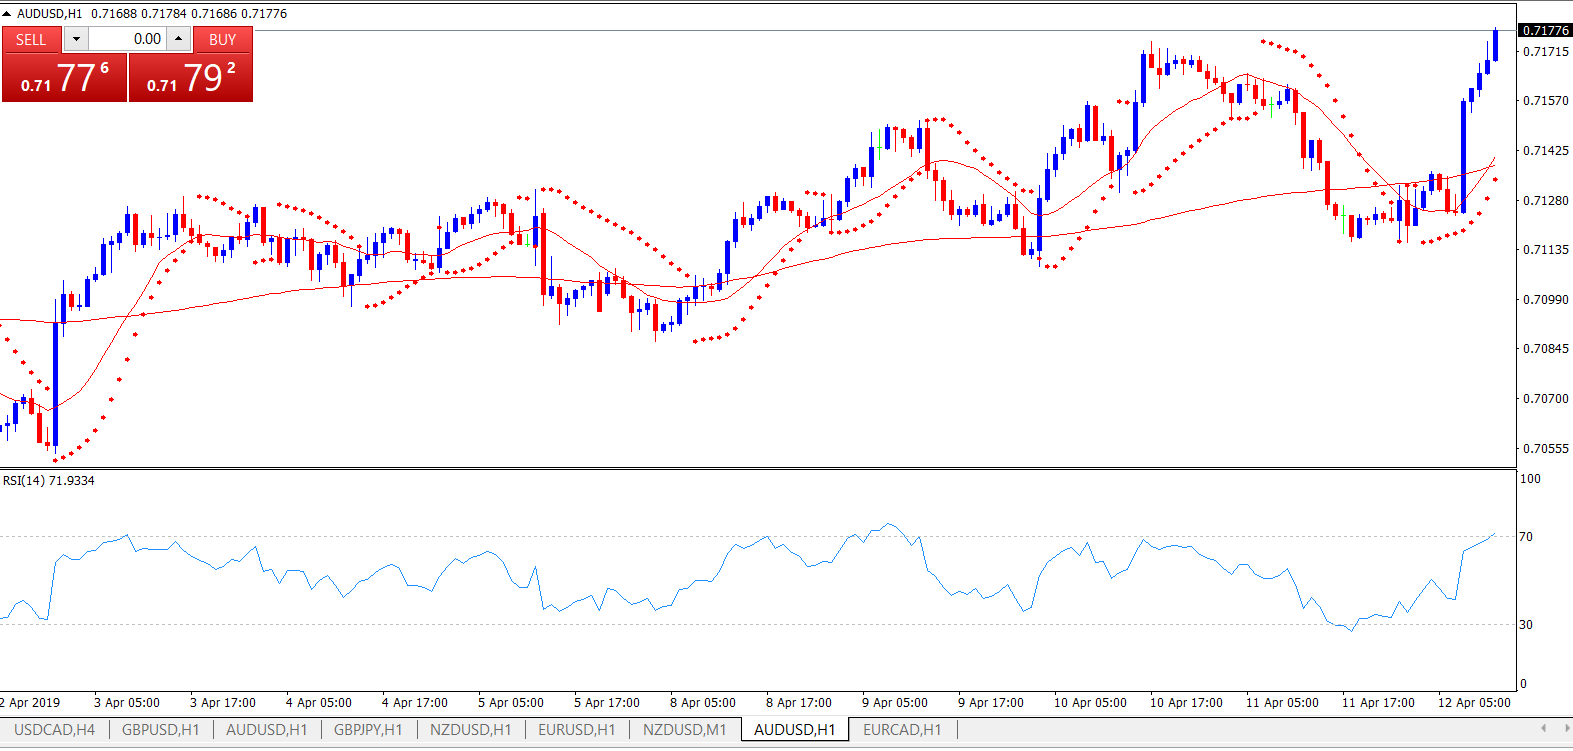Click the 10 Apr 05:00 time label
This screenshot has height=751, width=1573.
pyautogui.click(x=1090, y=703)
